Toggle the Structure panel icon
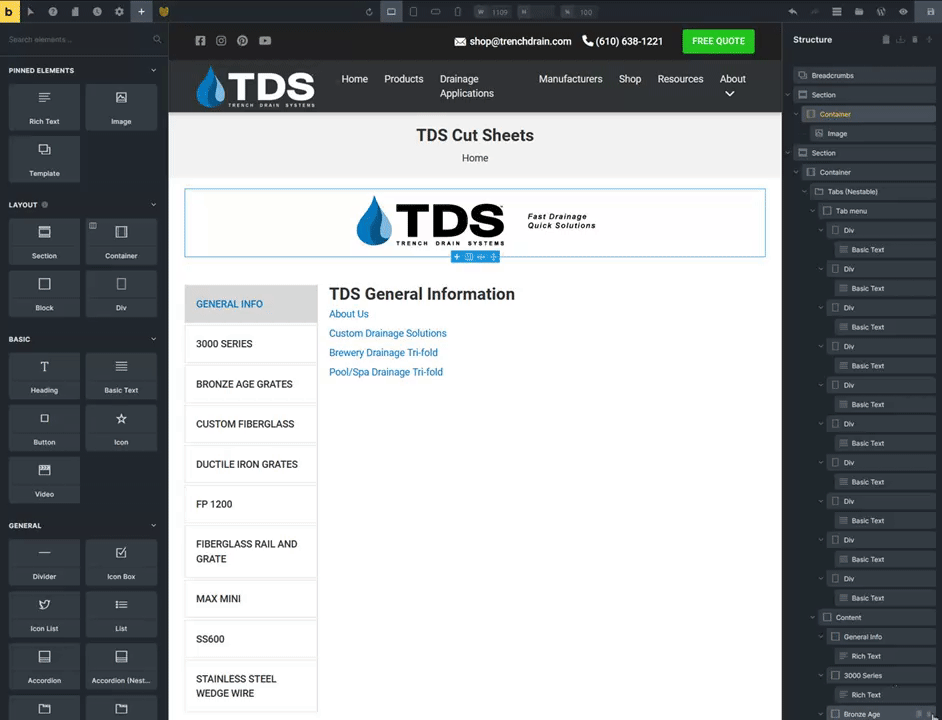942x720 pixels. point(837,11)
